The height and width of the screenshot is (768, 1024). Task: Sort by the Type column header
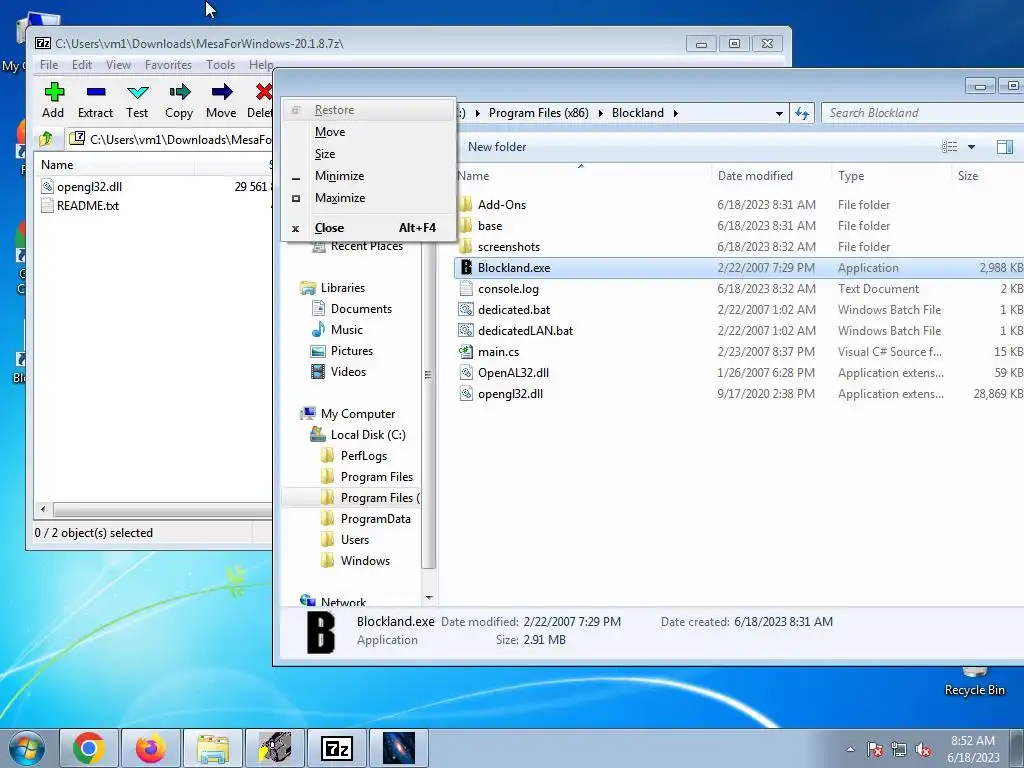coord(891,176)
